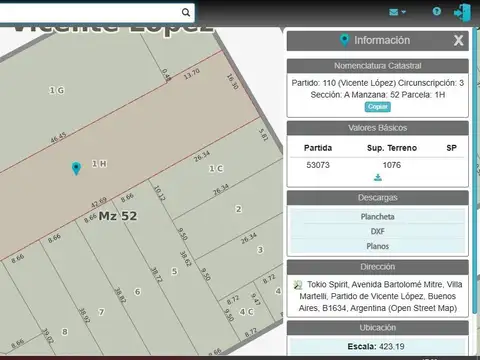Select parcel label 1 G on map
This screenshot has height=360, width=480.
(x=57, y=90)
